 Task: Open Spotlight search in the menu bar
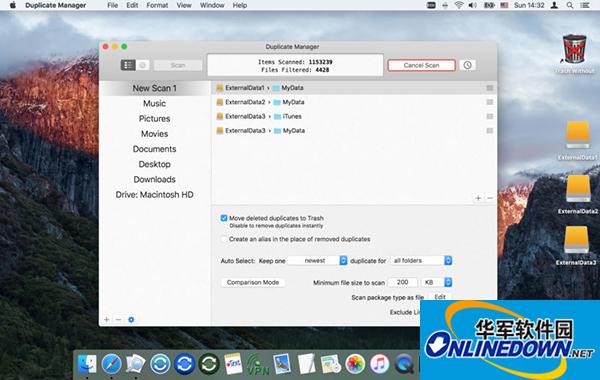click(x=570, y=5)
